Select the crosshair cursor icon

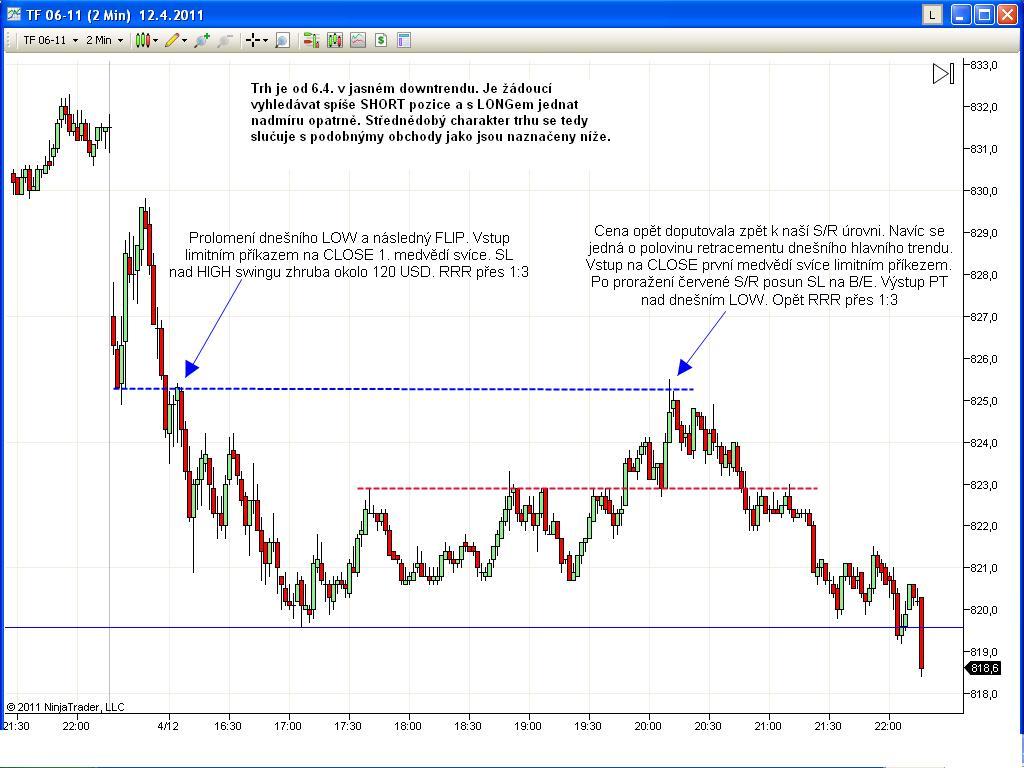point(253,40)
